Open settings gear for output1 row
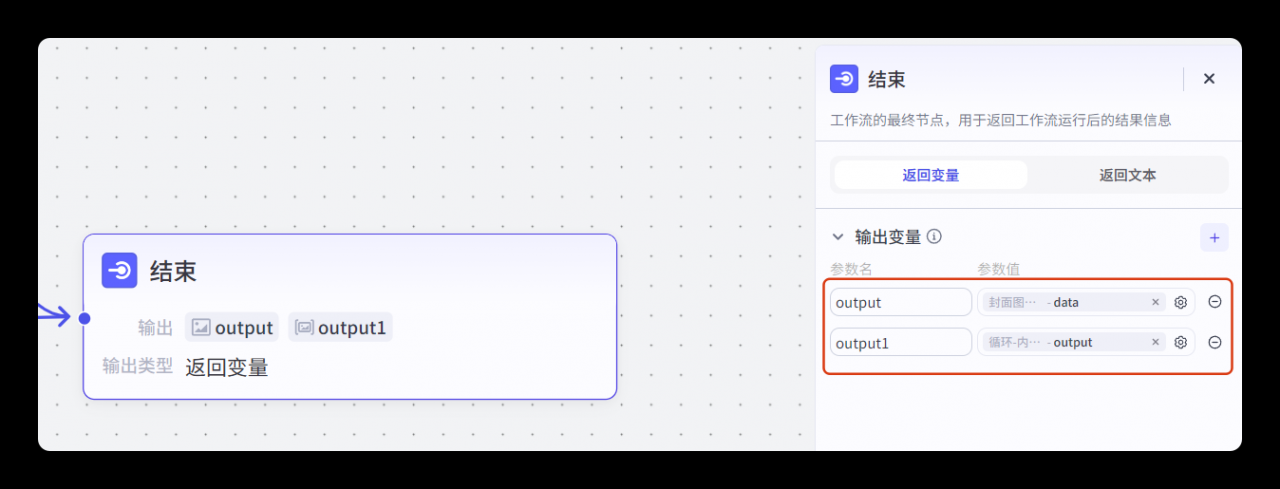Viewport: 1280px width, 489px height. pos(1180,342)
